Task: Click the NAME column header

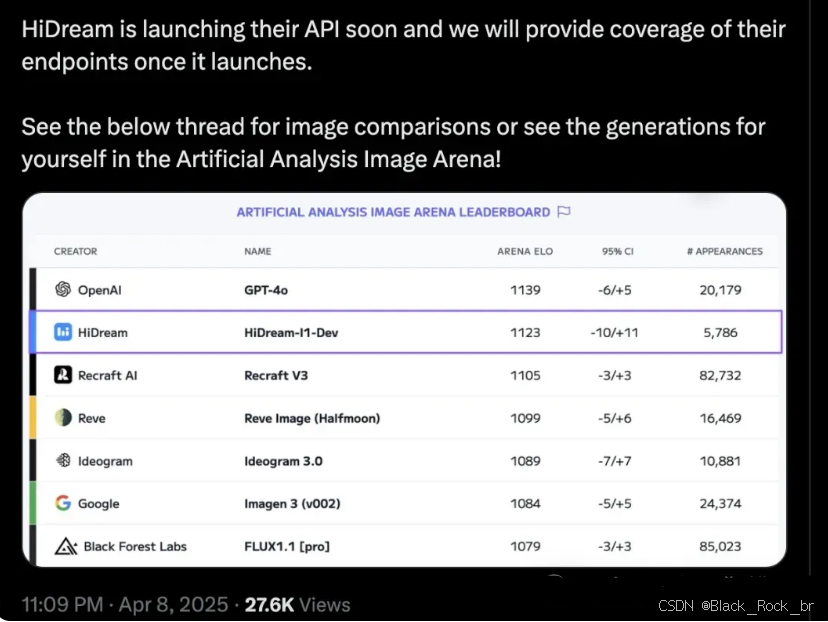Action: pos(258,251)
